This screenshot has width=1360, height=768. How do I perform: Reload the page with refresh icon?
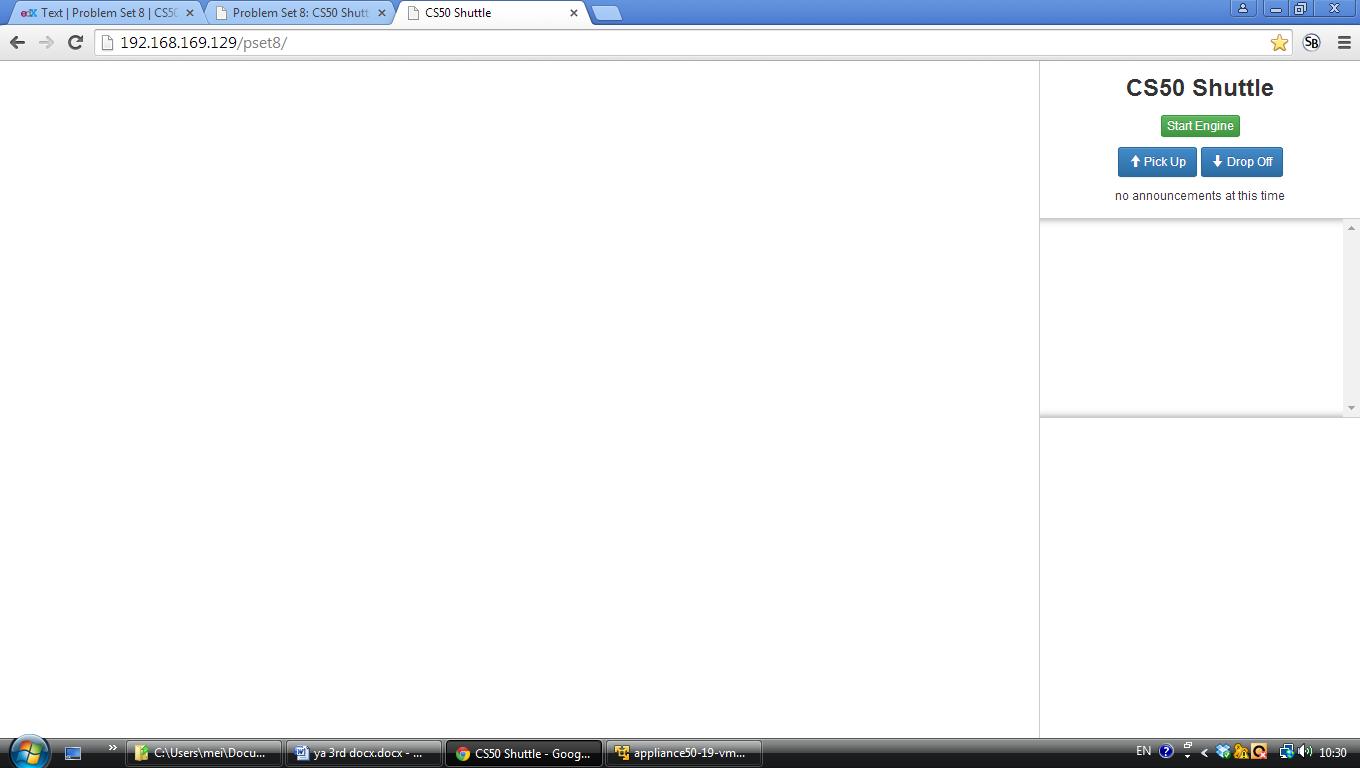click(x=75, y=42)
